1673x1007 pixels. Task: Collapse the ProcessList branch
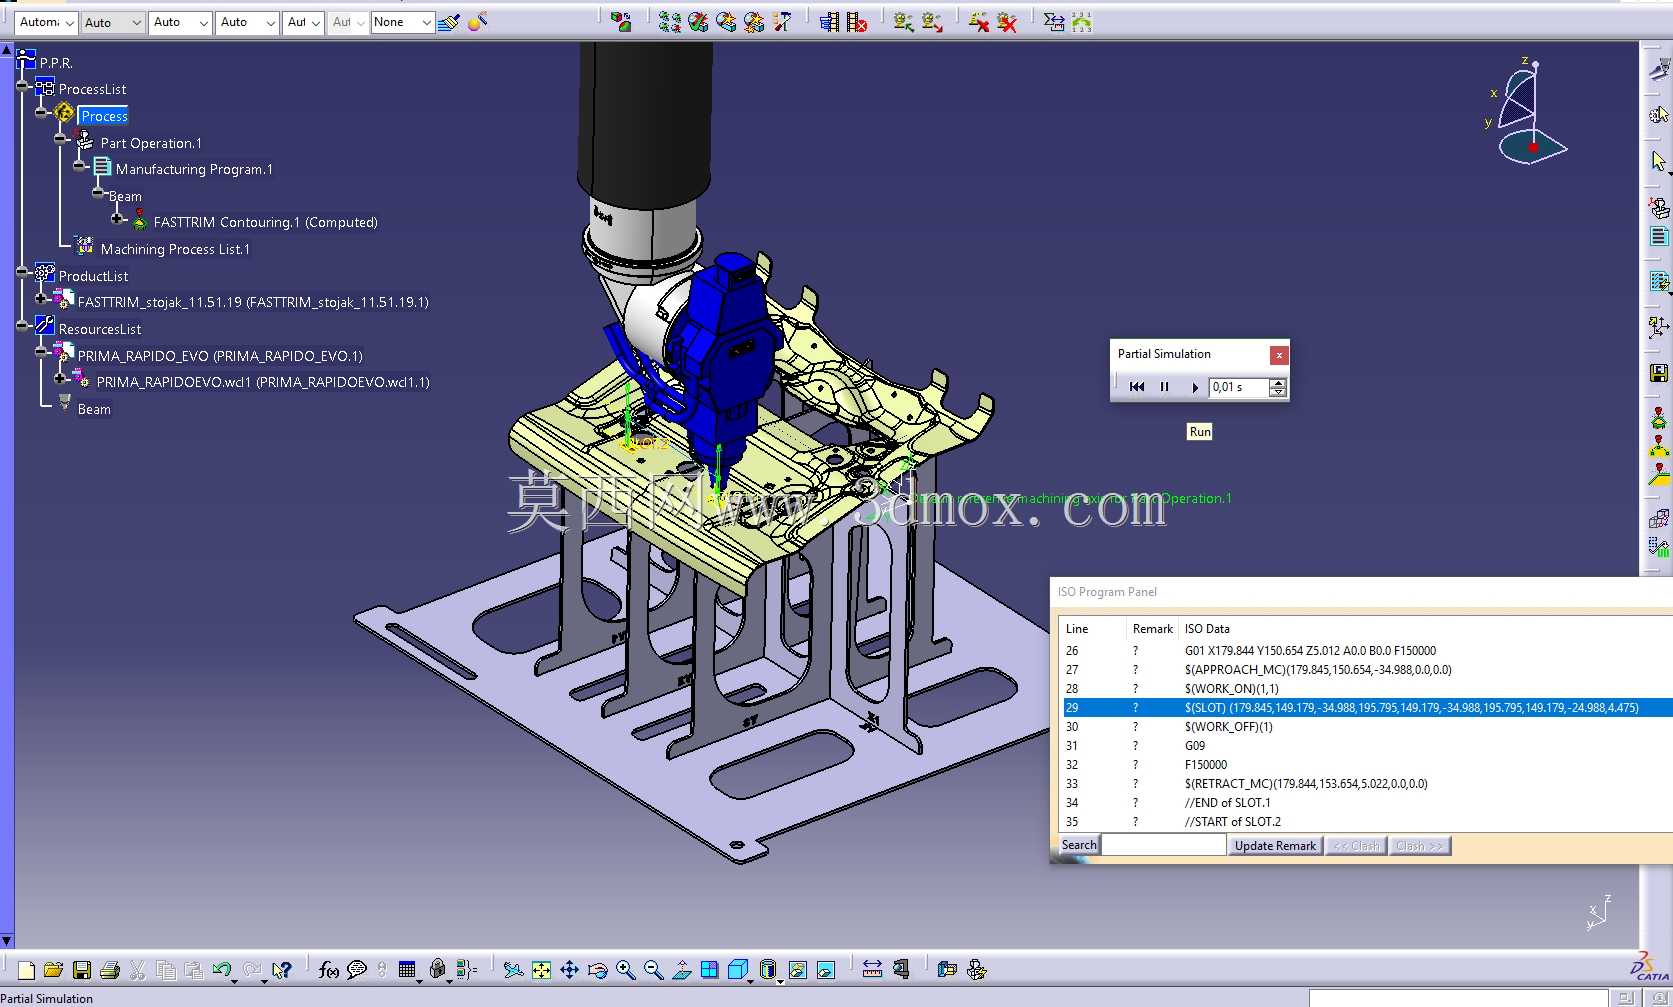click(22, 86)
